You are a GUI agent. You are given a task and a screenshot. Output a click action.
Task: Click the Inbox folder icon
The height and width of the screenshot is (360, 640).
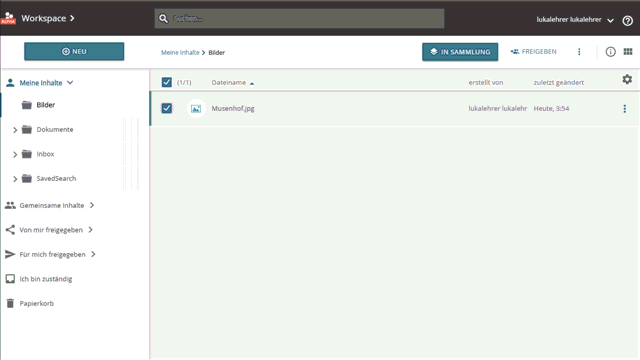(x=27, y=154)
